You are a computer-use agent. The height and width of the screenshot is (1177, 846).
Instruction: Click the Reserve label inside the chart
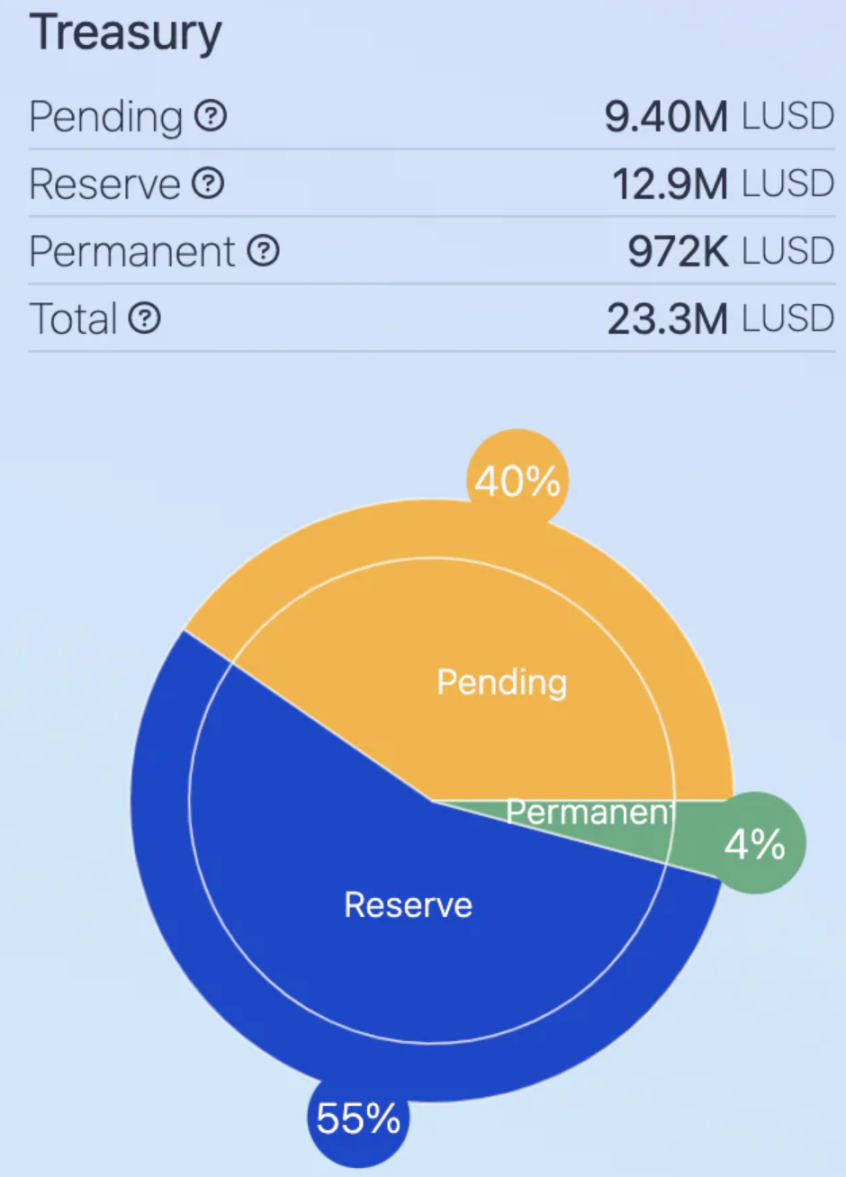[x=408, y=905]
